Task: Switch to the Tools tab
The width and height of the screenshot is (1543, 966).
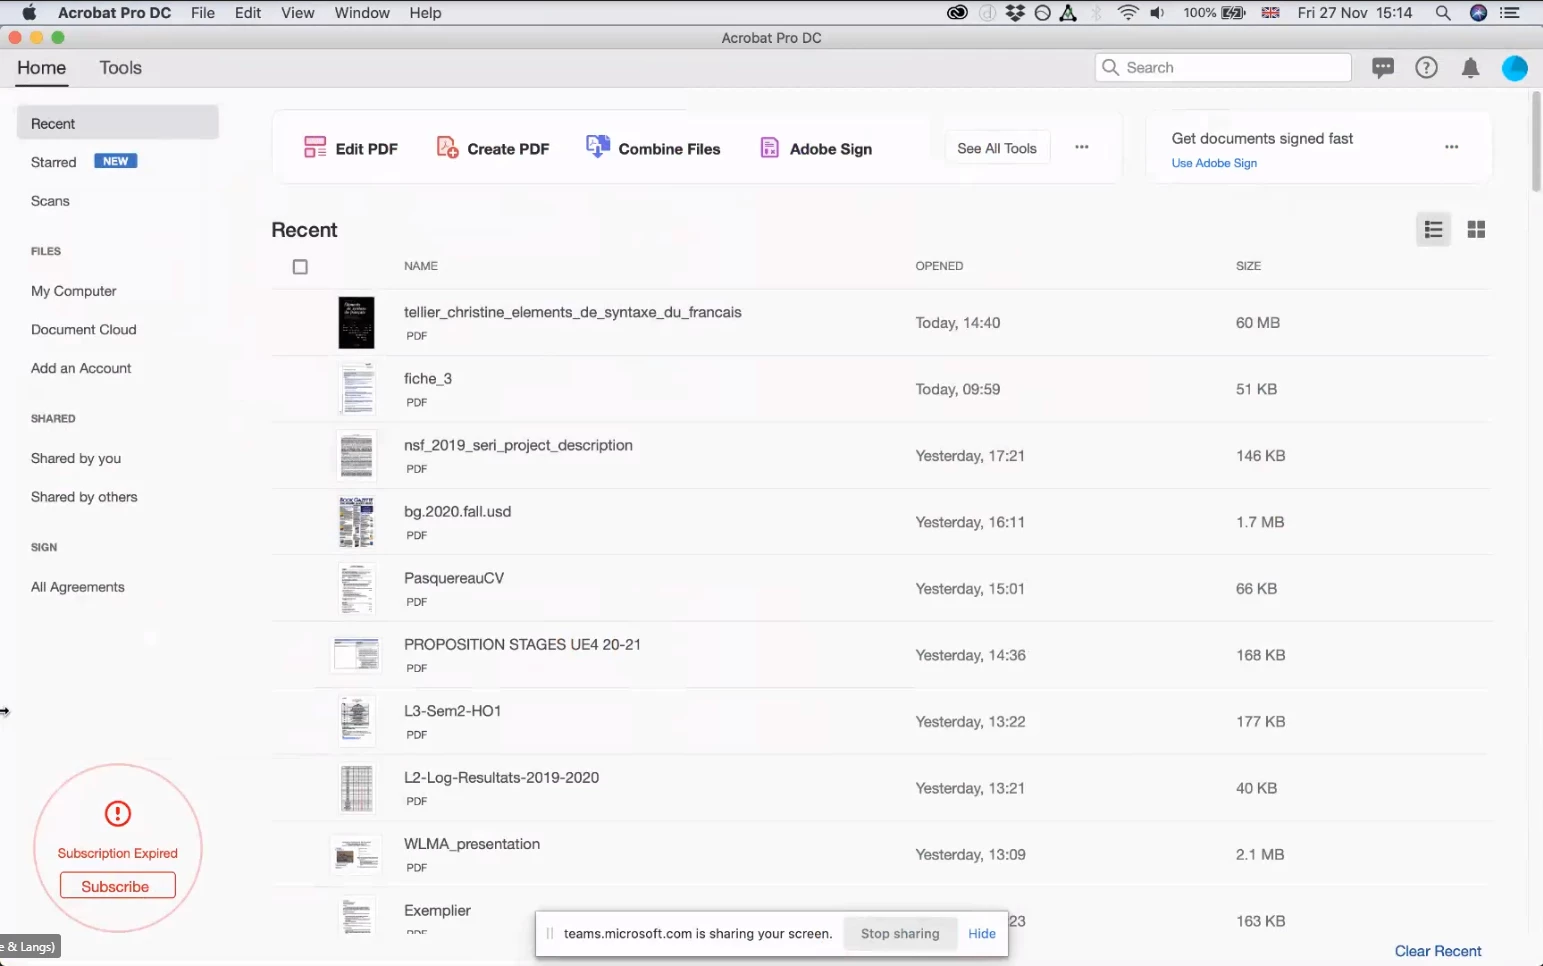Action: tap(121, 68)
